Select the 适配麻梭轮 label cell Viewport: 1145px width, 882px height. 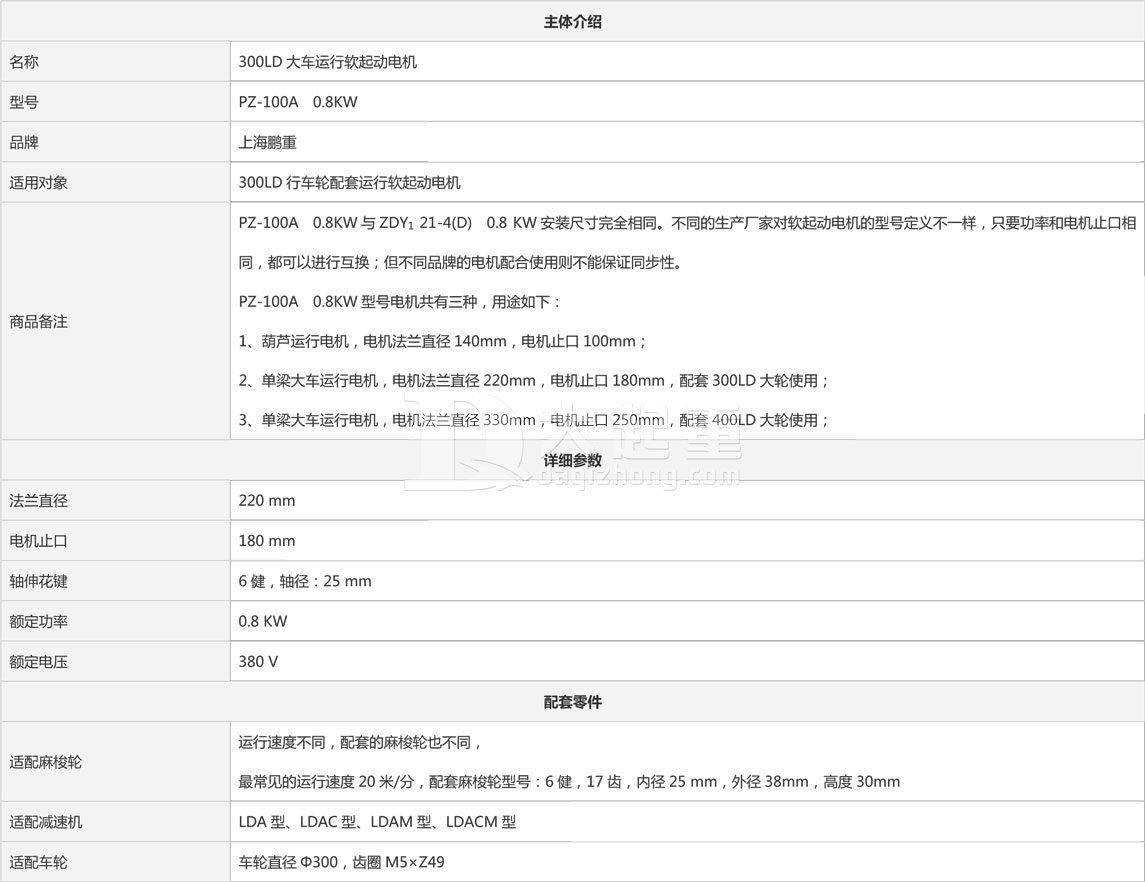(x=115, y=762)
